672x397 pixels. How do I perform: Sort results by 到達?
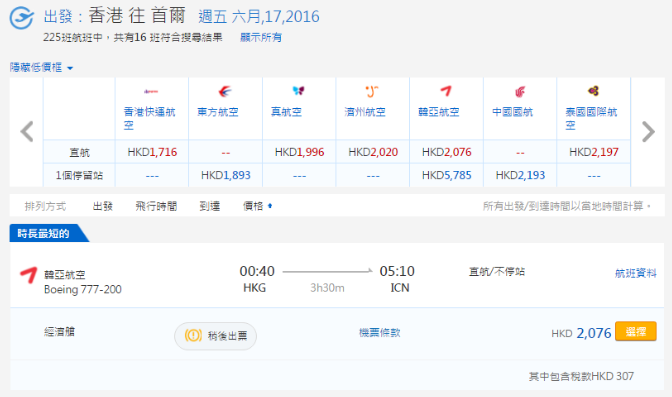210,206
